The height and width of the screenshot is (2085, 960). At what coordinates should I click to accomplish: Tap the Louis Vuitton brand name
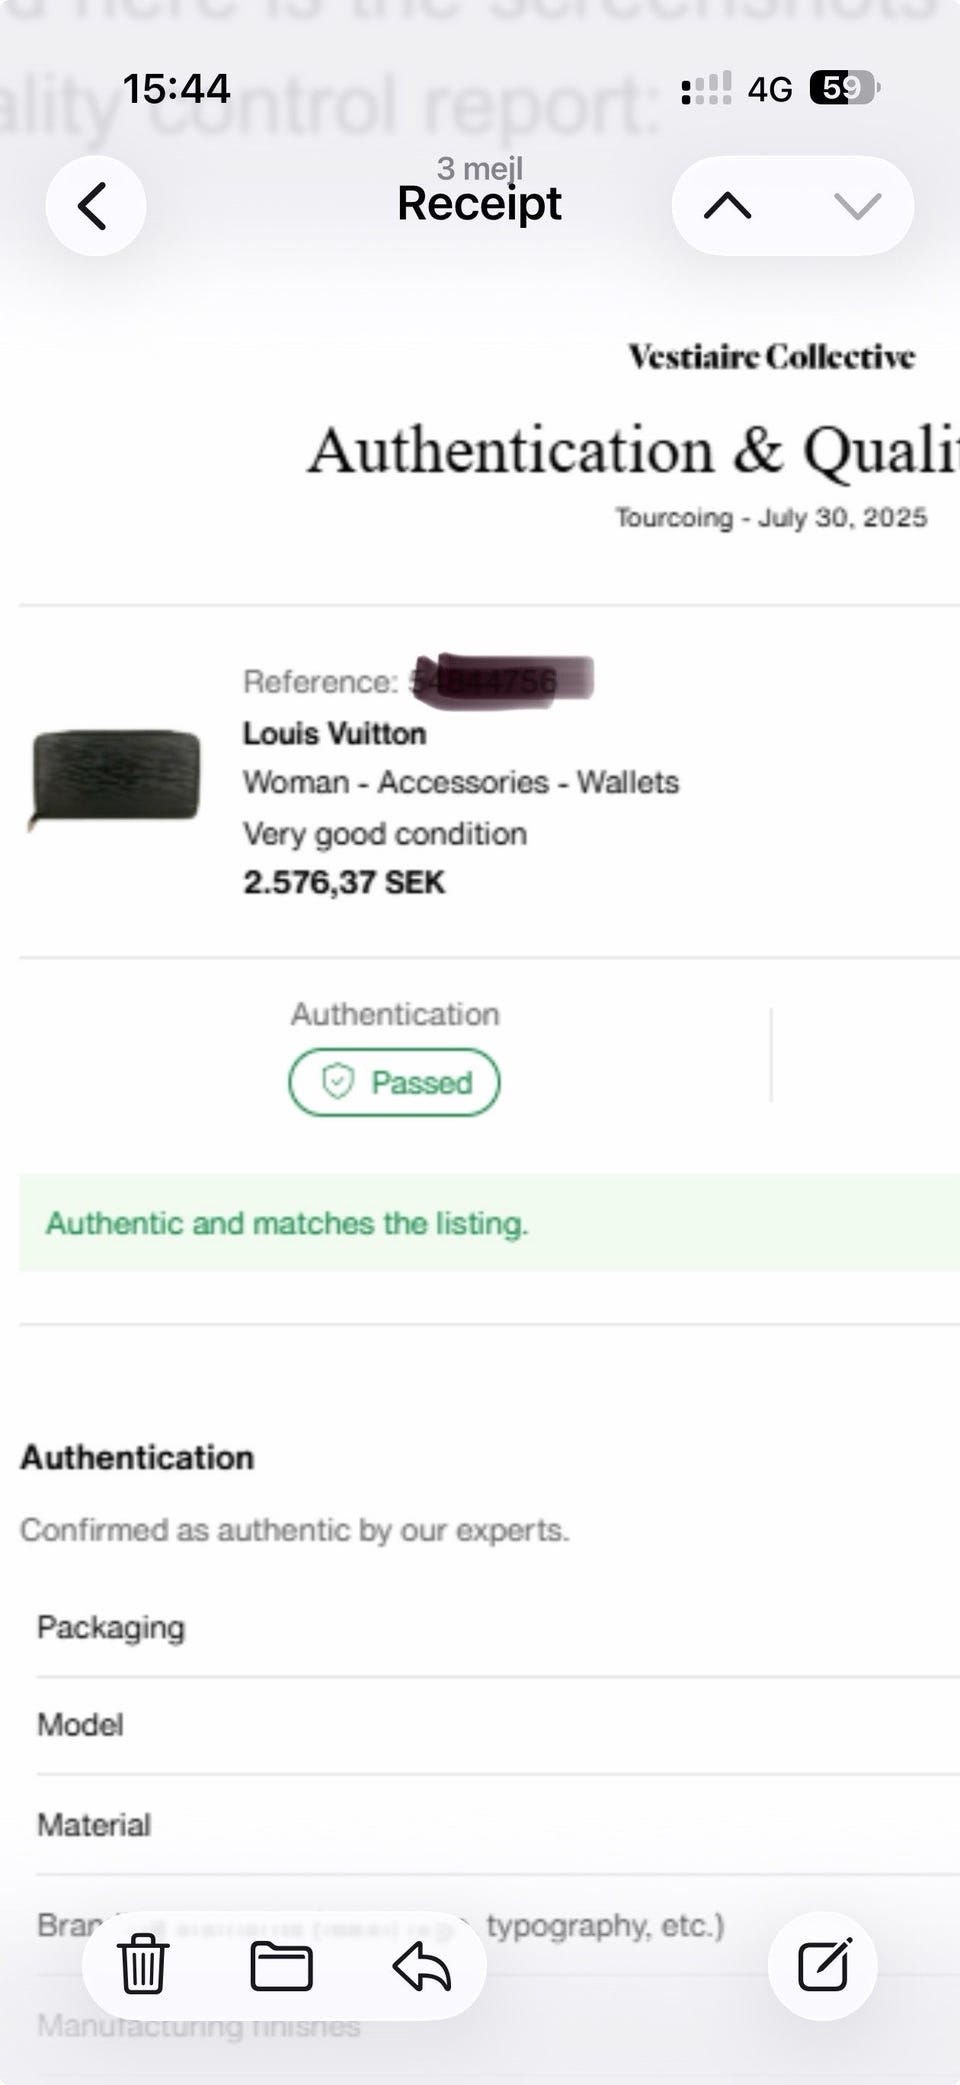[x=334, y=733]
